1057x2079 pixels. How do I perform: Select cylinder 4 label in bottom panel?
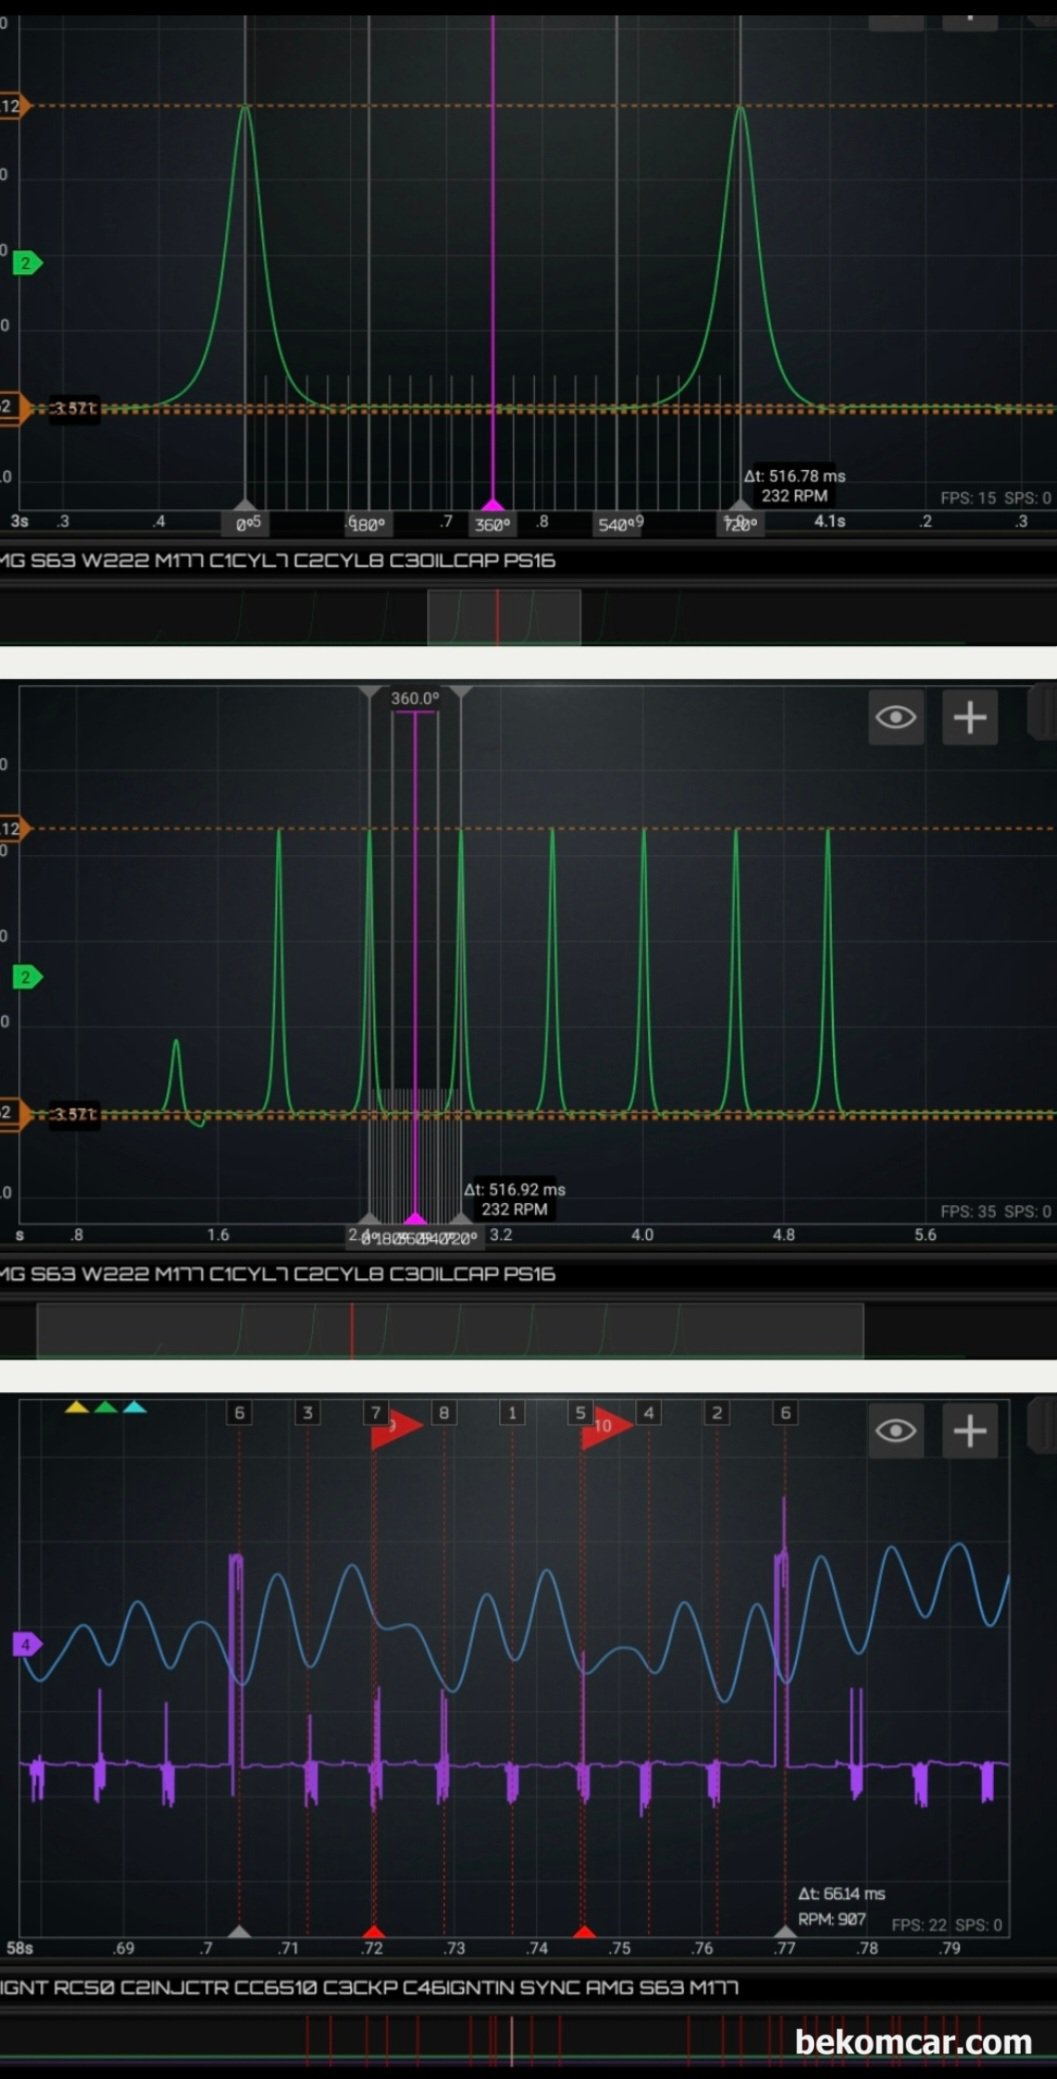click(649, 1413)
